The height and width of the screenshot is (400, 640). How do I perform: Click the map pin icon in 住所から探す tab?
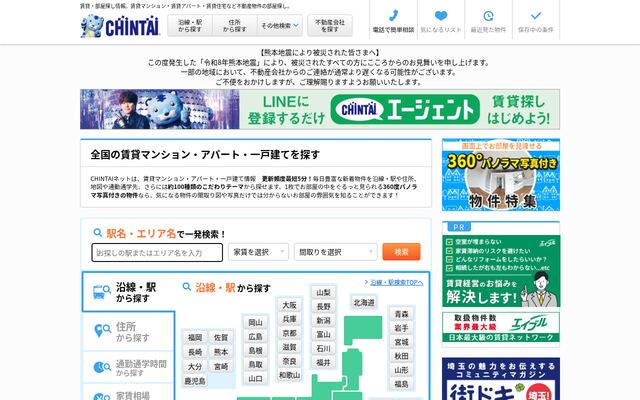[102, 330]
